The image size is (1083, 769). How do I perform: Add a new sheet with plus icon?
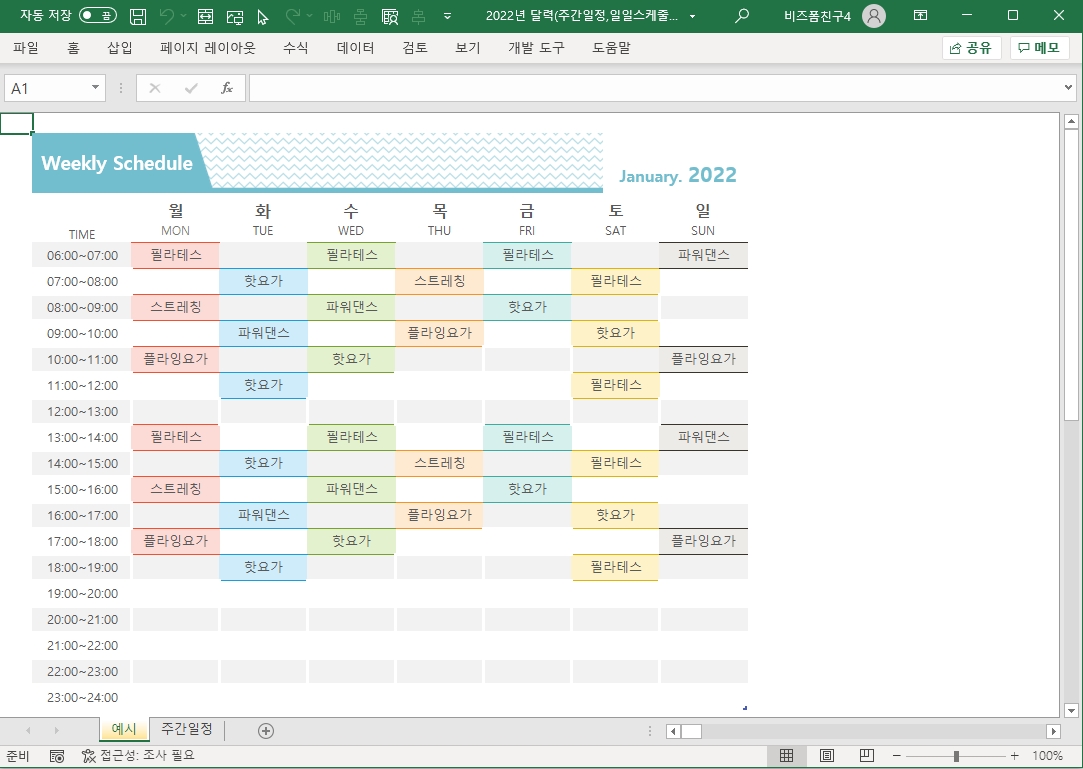tap(265, 731)
